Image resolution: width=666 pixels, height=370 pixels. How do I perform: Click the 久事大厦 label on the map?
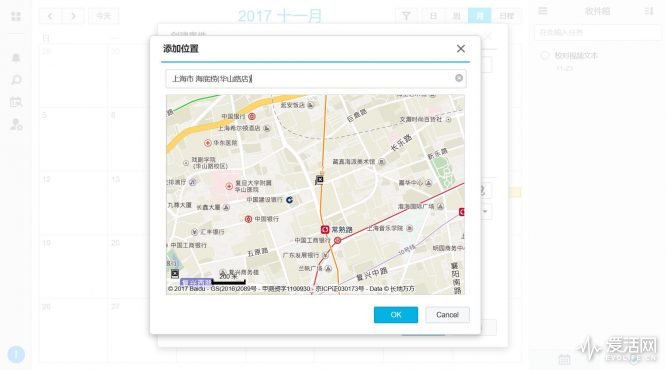pos(180,205)
